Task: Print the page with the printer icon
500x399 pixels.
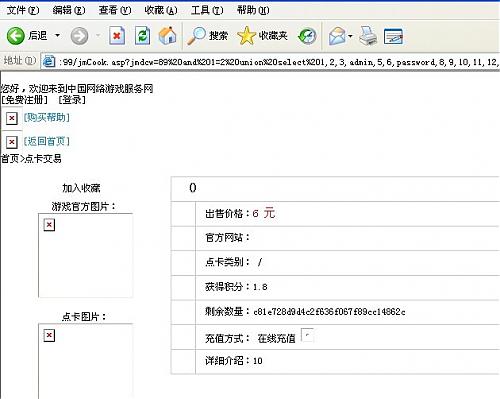Action: (x=368, y=35)
